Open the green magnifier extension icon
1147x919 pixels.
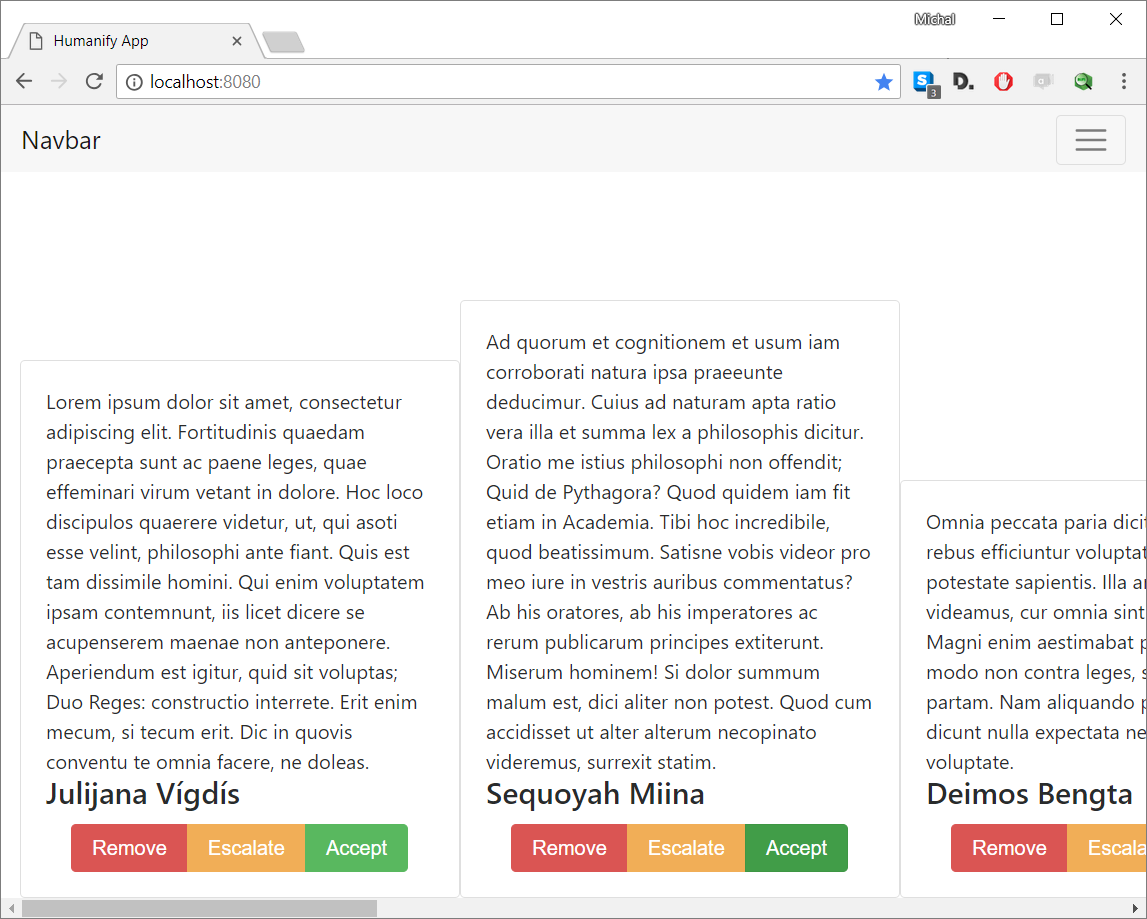[1083, 82]
